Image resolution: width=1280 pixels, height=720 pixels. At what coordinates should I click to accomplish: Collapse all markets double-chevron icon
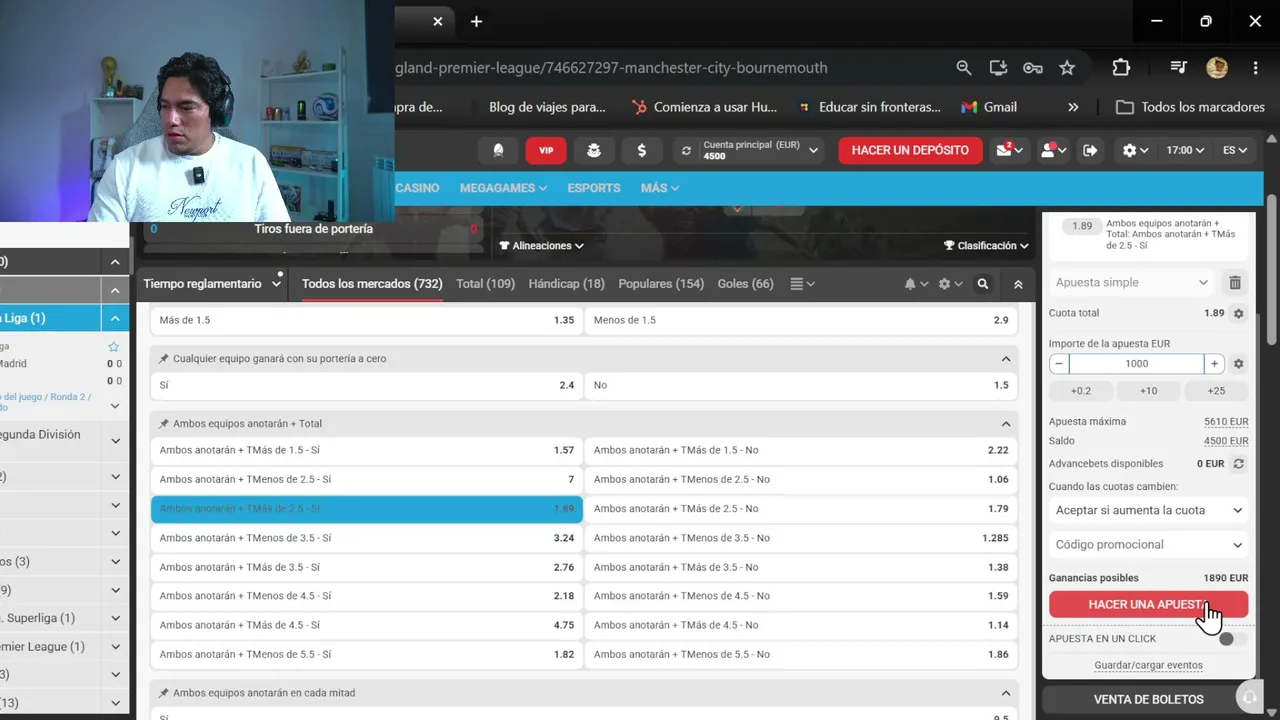pyautogui.click(x=1018, y=284)
